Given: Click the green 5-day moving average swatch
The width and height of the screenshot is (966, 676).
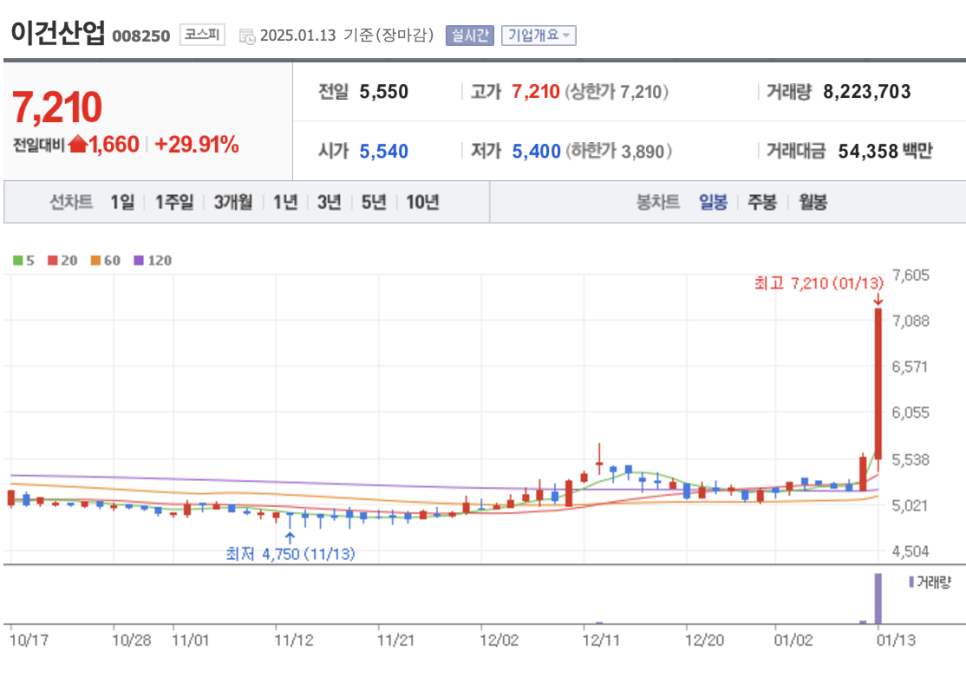Looking at the screenshot, I should point(18,261).
